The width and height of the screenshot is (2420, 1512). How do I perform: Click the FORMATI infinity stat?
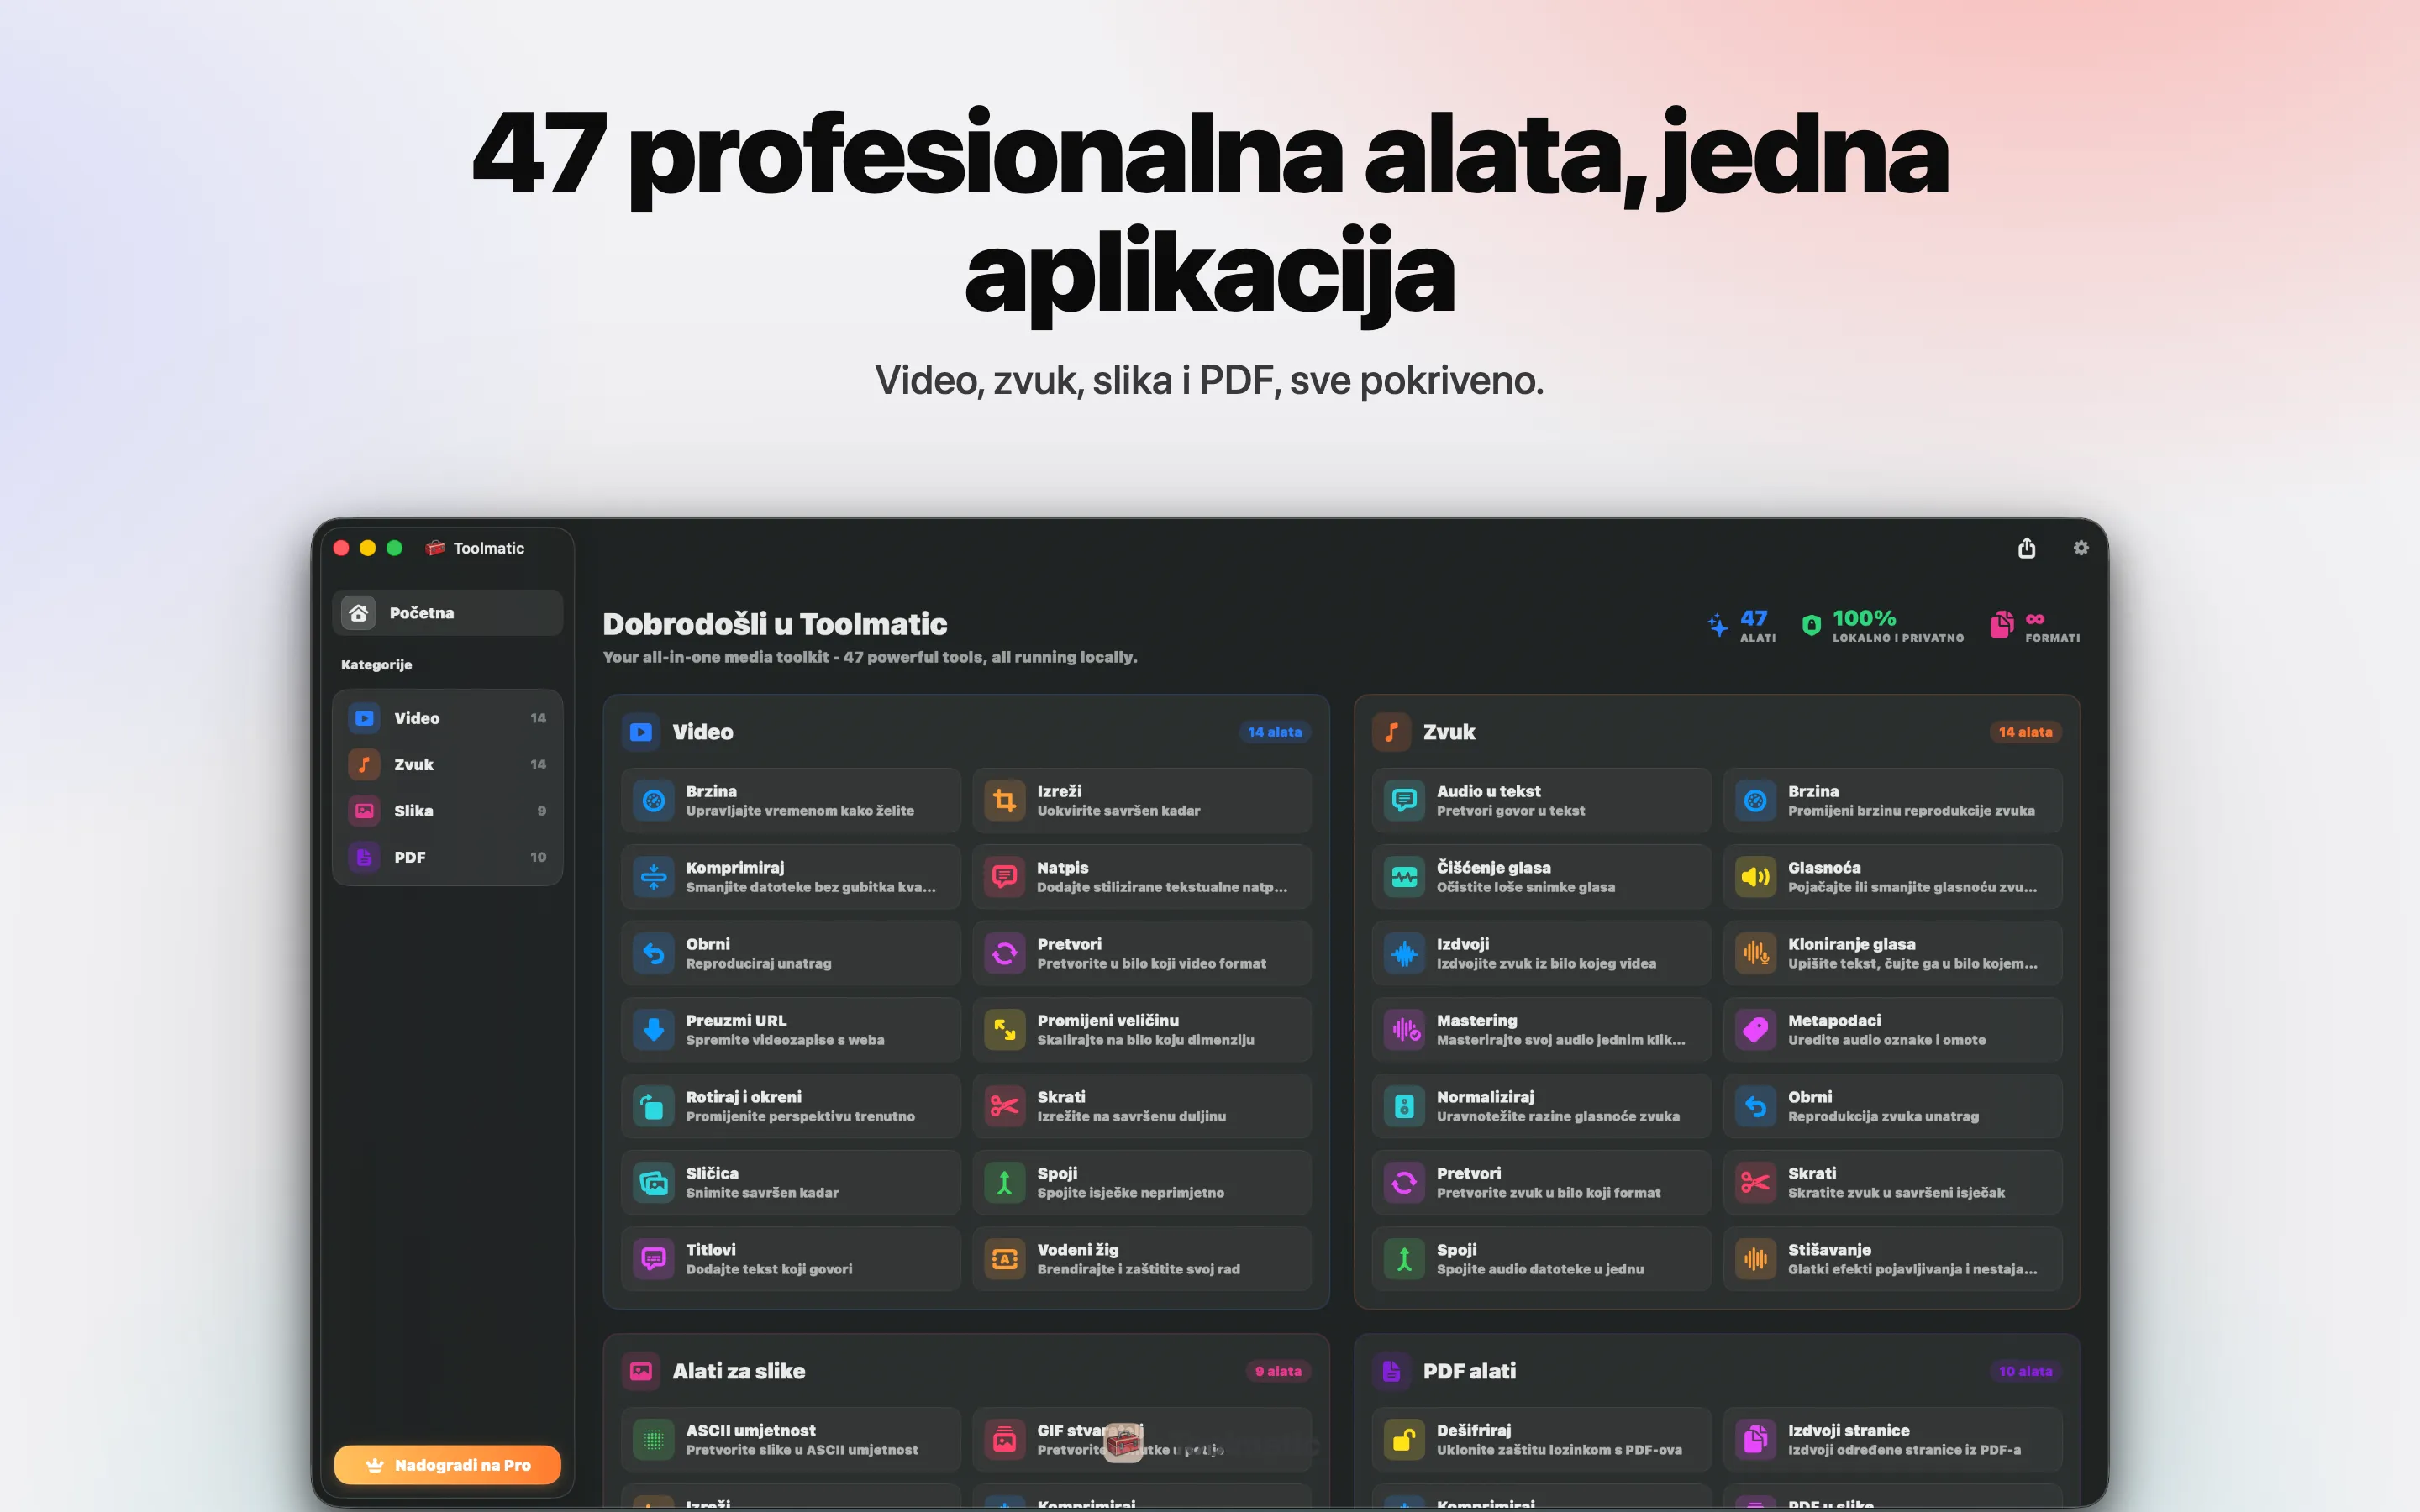[x=2035, y=626]
